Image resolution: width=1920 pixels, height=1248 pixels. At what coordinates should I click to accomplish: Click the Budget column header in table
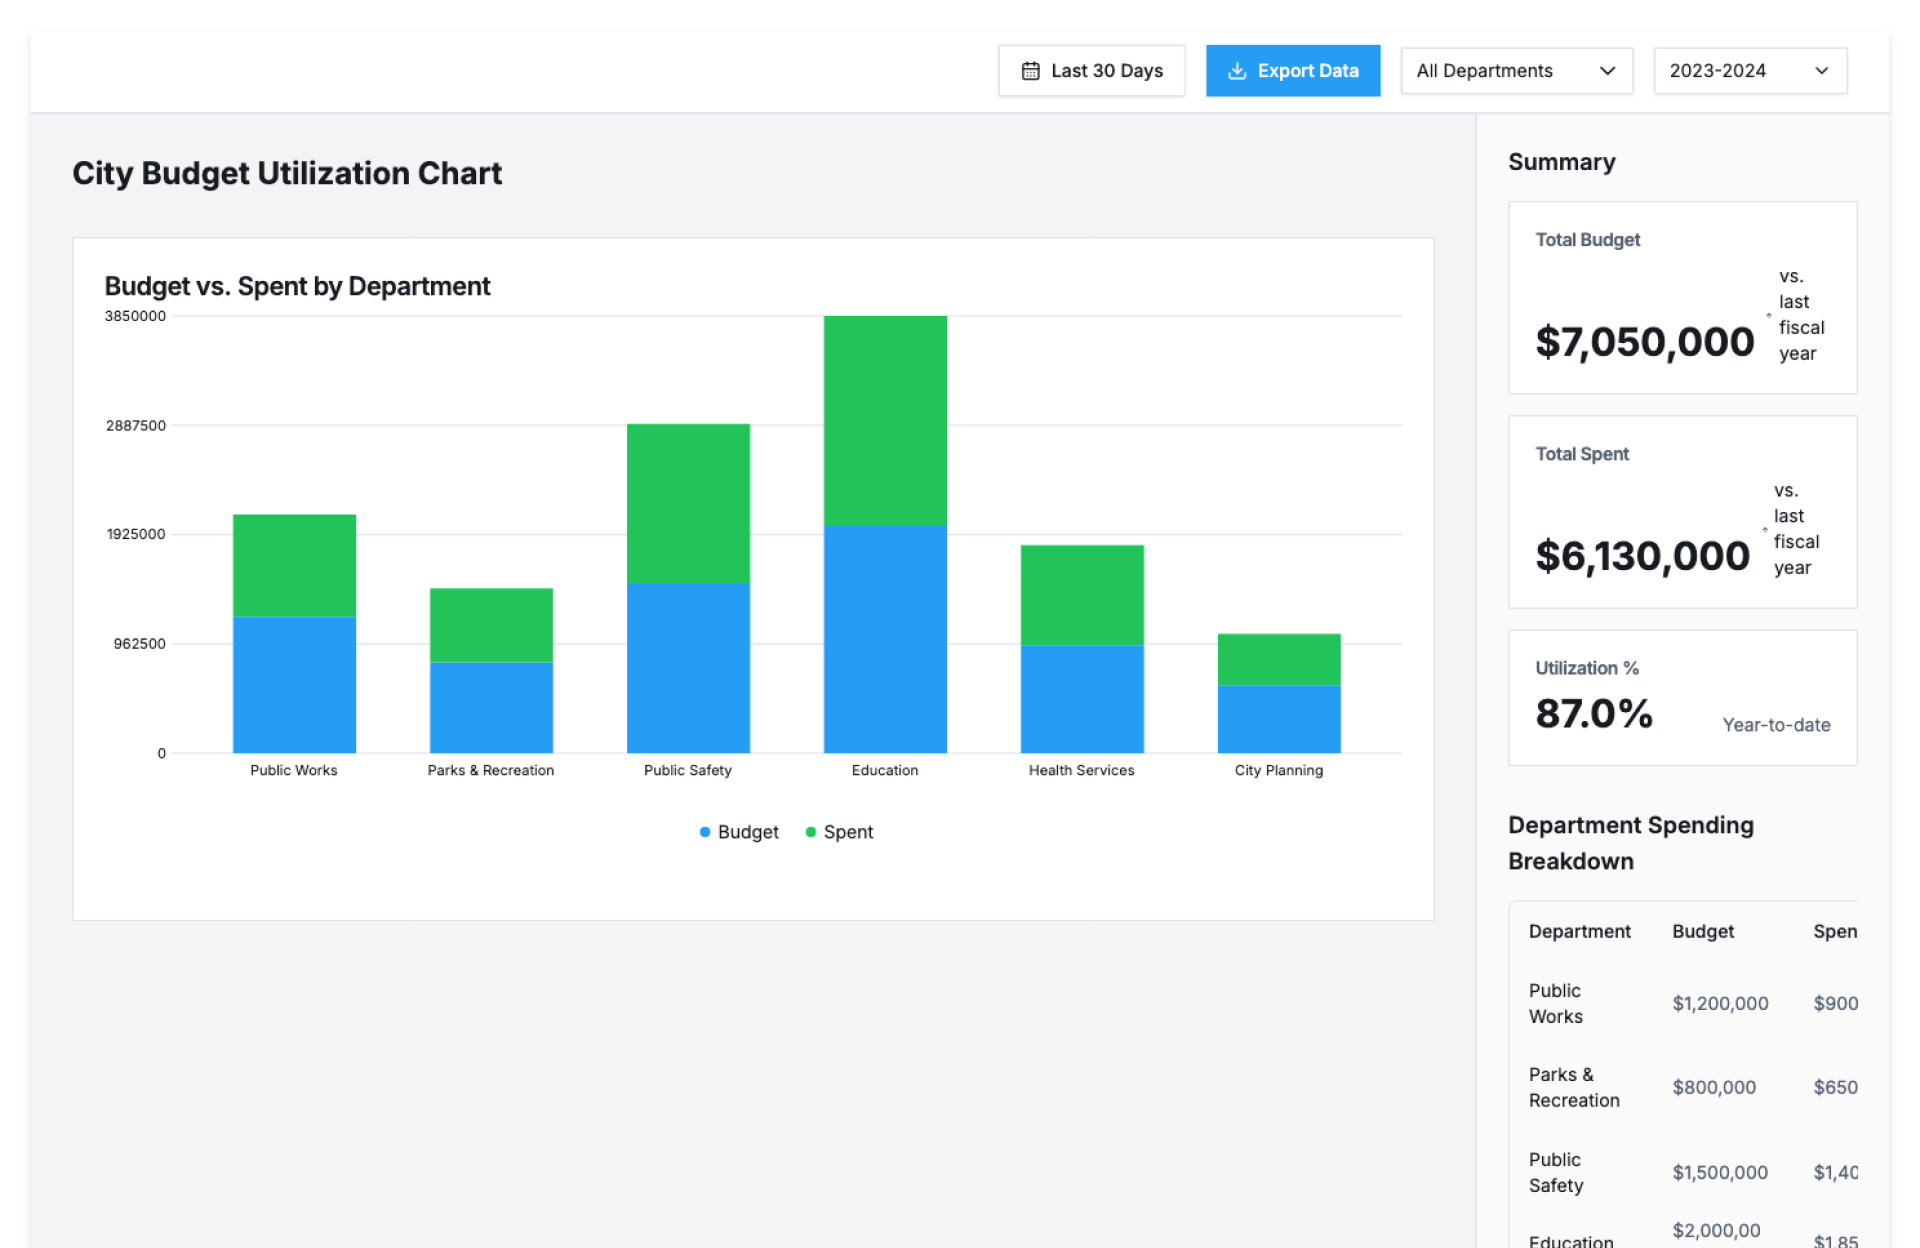1703,931
